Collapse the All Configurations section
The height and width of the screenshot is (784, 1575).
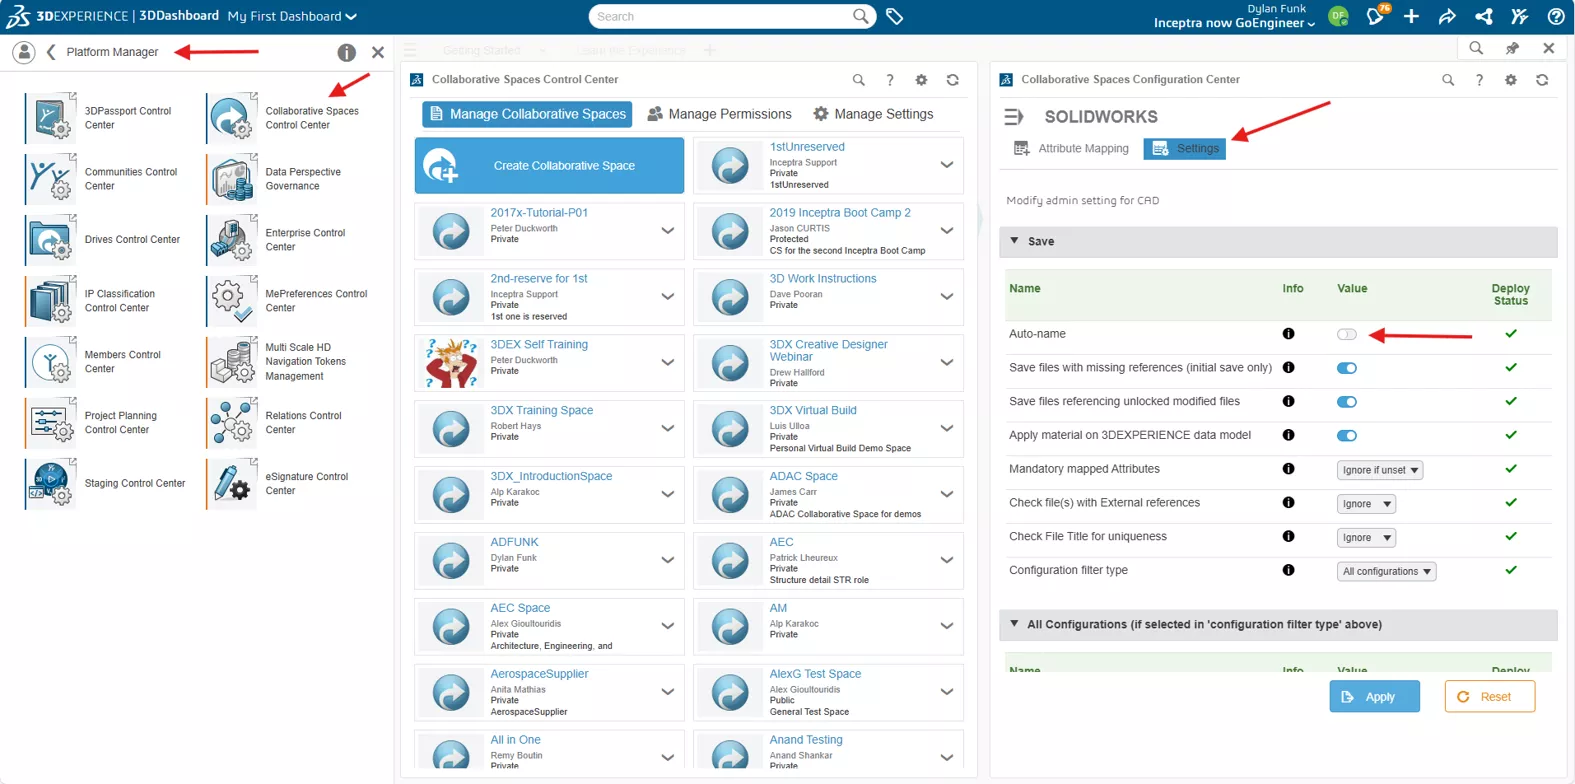pos(1014,624)
